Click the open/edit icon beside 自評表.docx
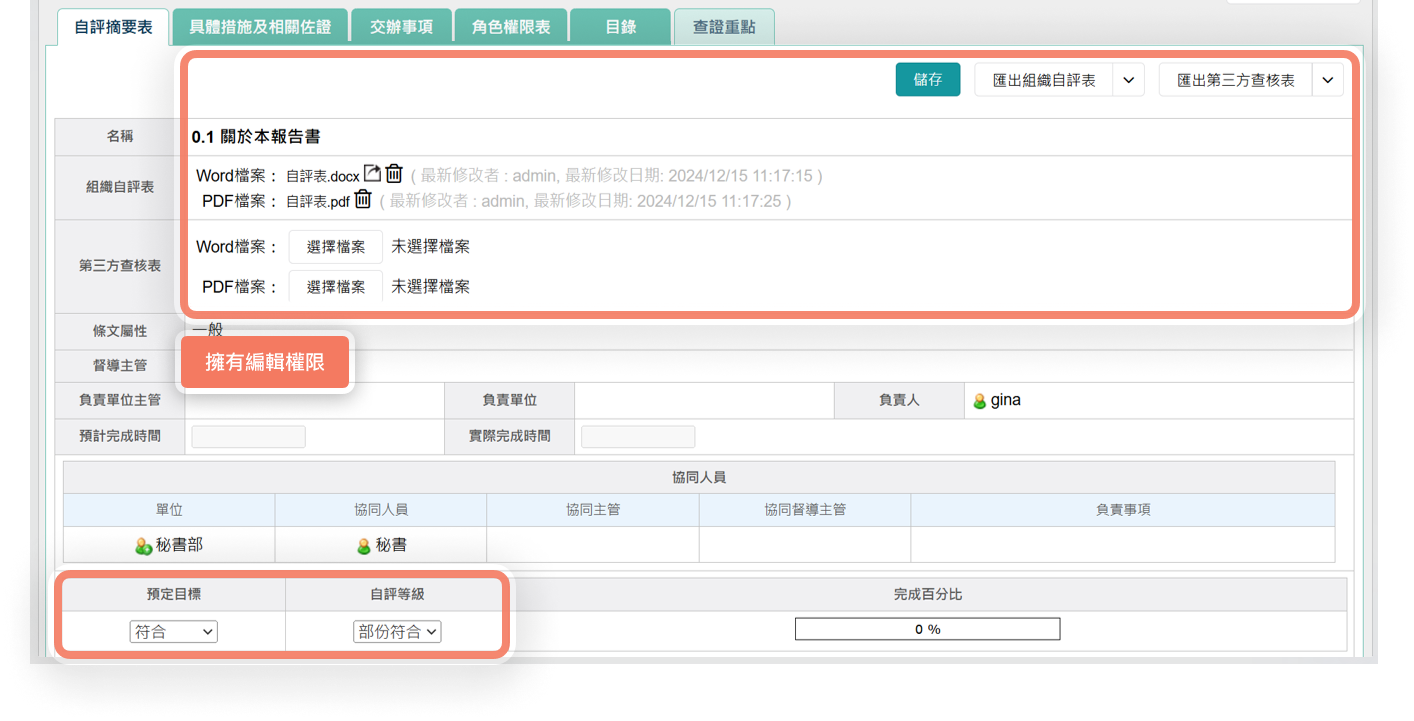This screenshot has width=1414, height=721. click(372, 174)
